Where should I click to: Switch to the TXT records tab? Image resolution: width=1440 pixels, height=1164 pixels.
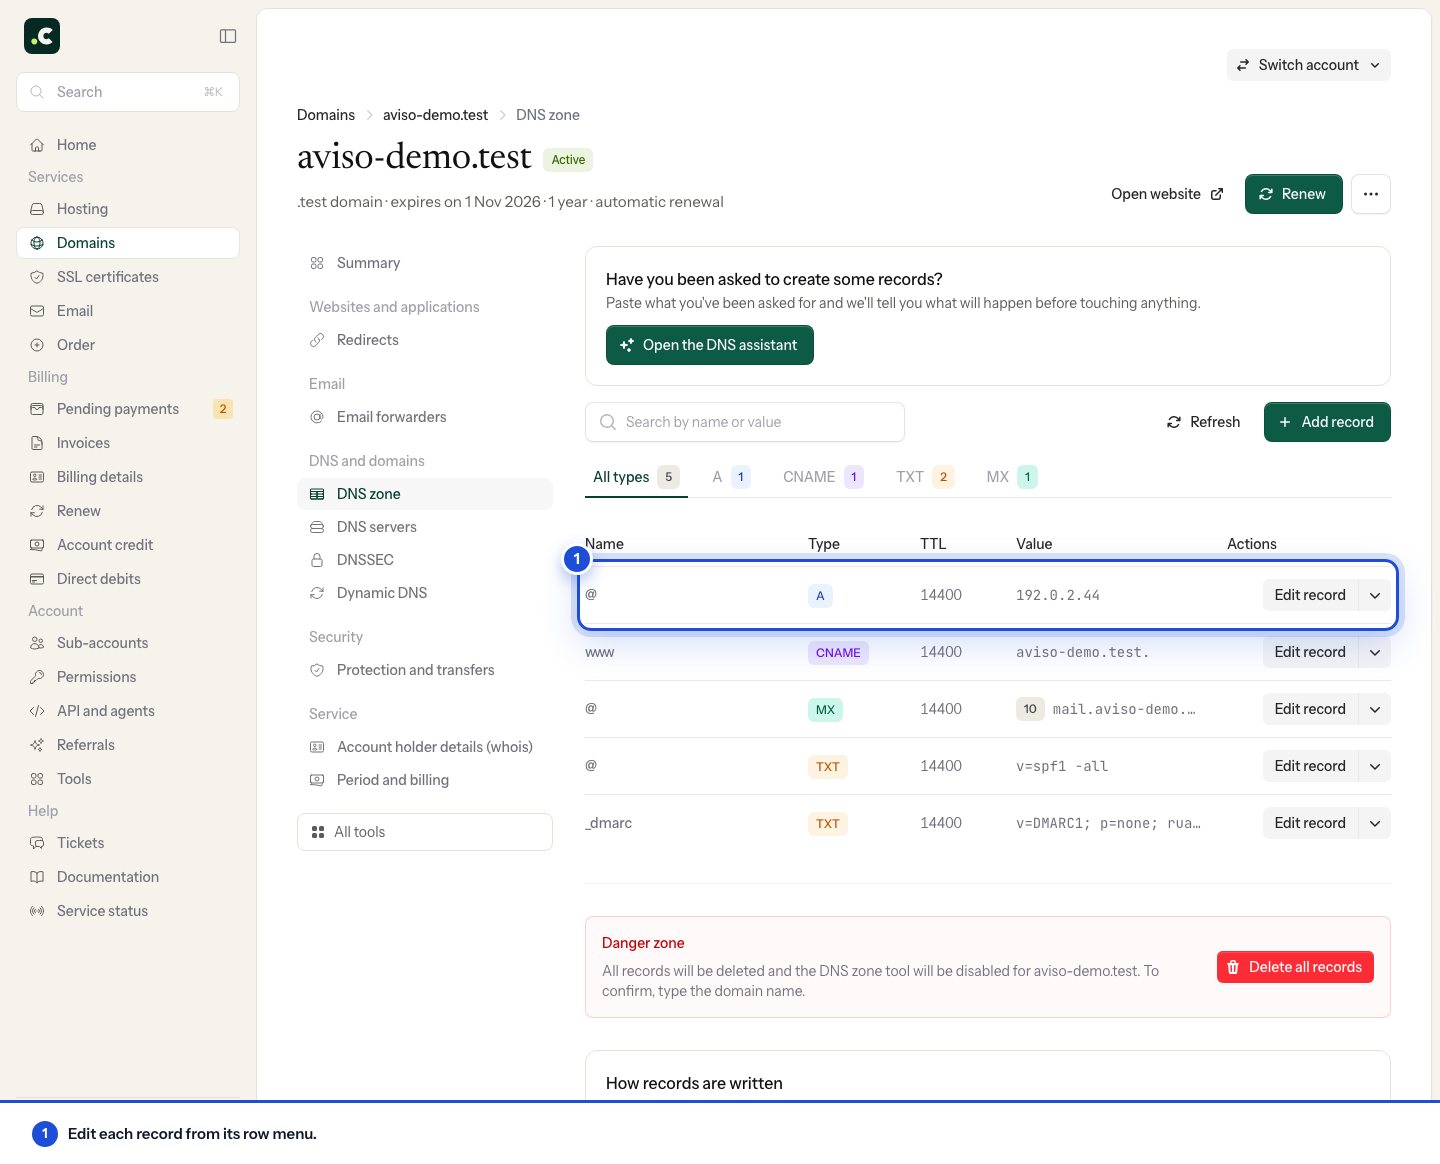point(925,477)
